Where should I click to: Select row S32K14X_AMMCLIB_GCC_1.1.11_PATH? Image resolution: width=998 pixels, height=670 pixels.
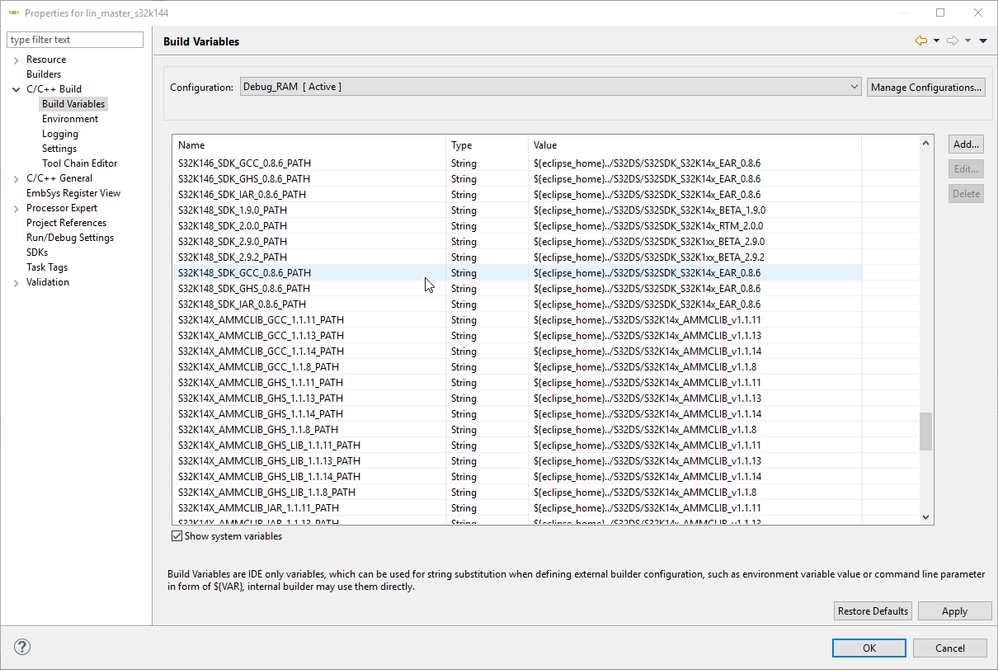[x=517, y=320]
